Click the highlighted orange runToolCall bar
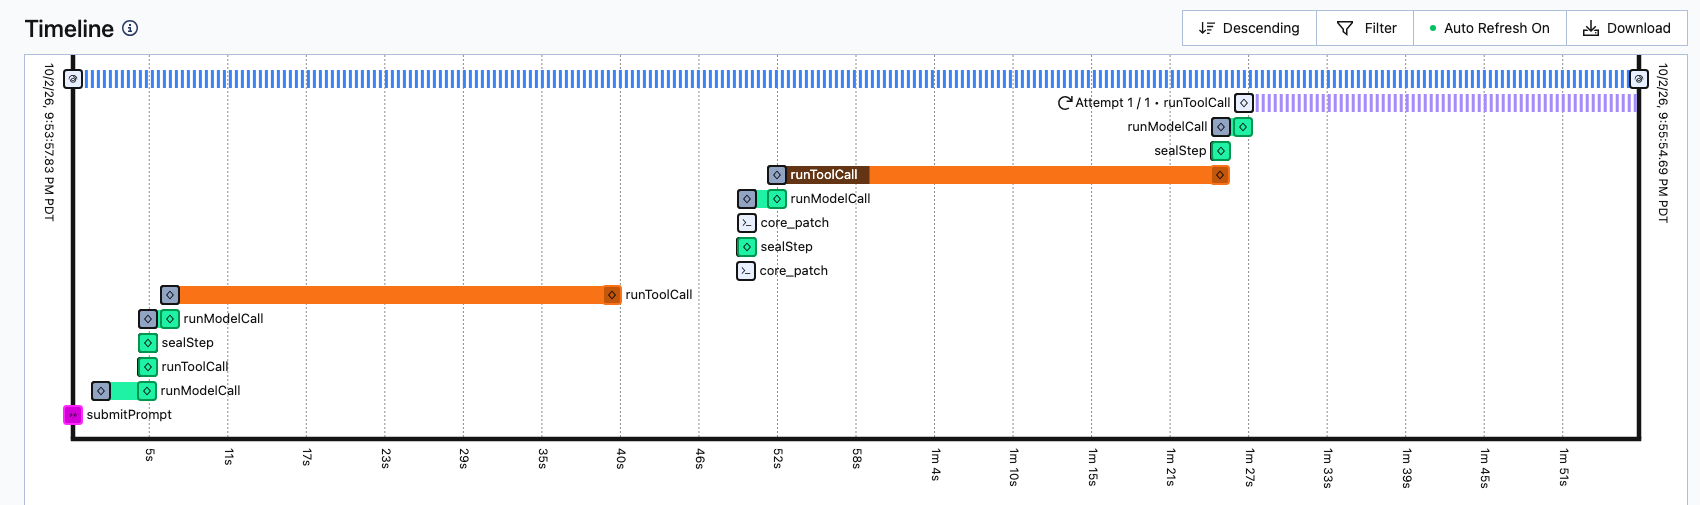 [x=1000, y=175]
